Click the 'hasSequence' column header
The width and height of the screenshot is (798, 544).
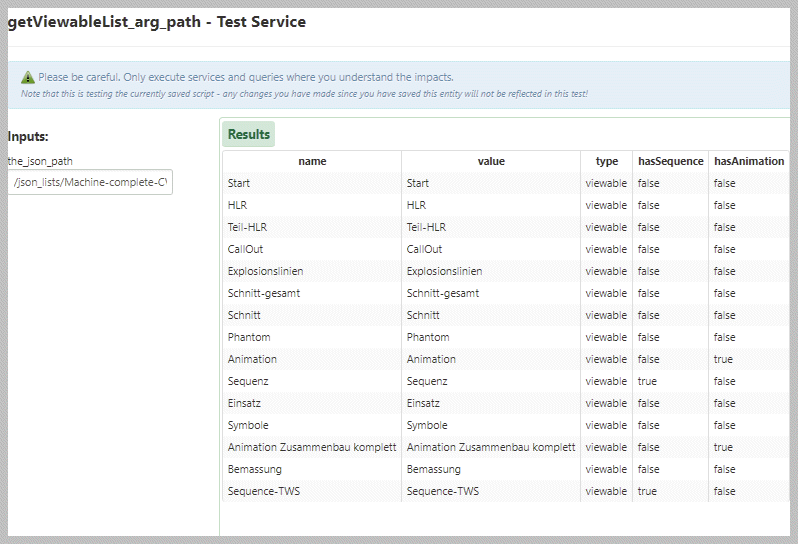tap(670, 161)
